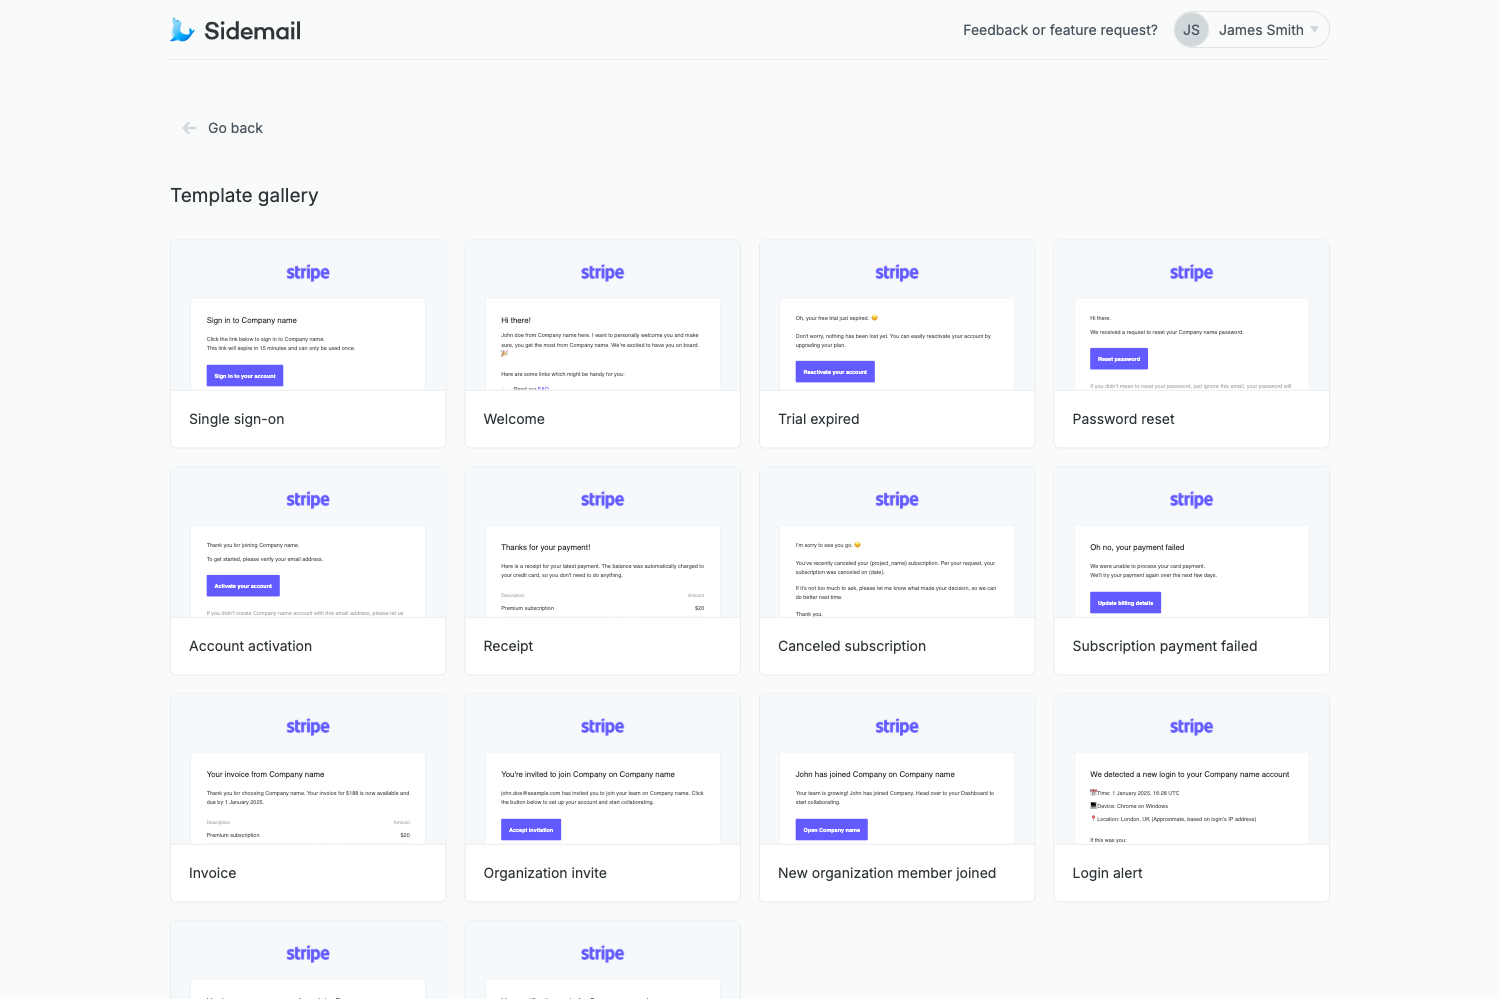The height and width of the screenshot is (999, 1500).
Task: Open the Trial expired template thumbnail
Action: coord(897,315)
